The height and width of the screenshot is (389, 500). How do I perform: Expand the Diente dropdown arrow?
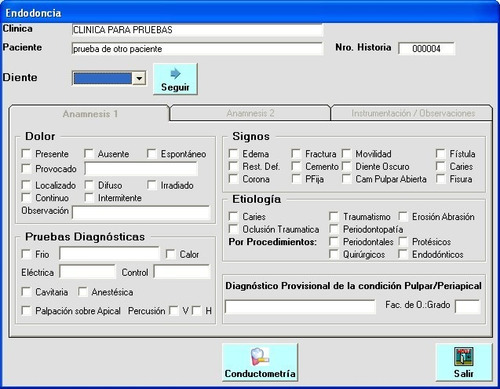139,79
